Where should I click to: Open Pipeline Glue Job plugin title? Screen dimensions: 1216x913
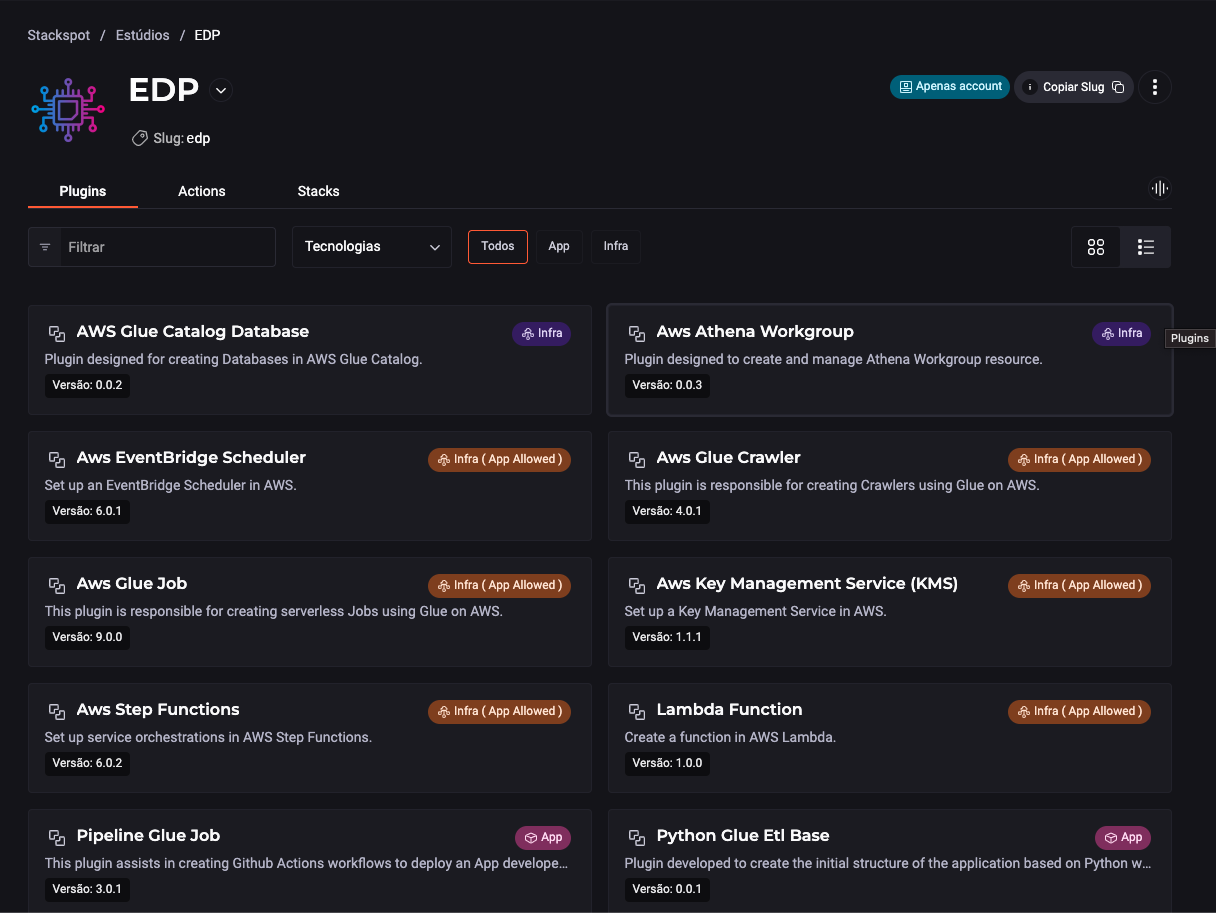point(148,836)
